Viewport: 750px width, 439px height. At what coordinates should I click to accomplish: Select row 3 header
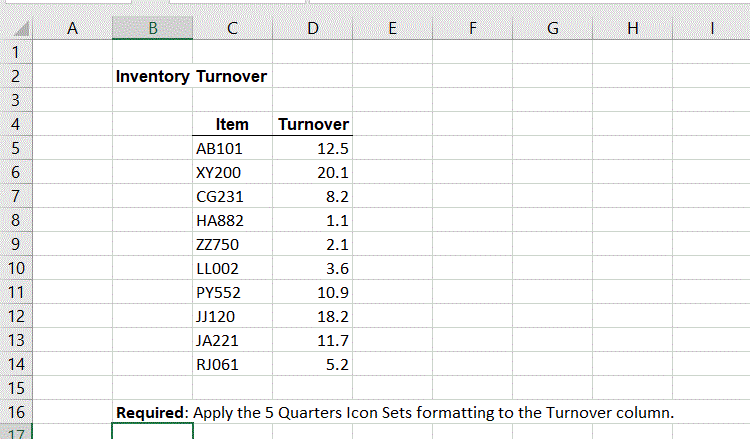(16, 99)
